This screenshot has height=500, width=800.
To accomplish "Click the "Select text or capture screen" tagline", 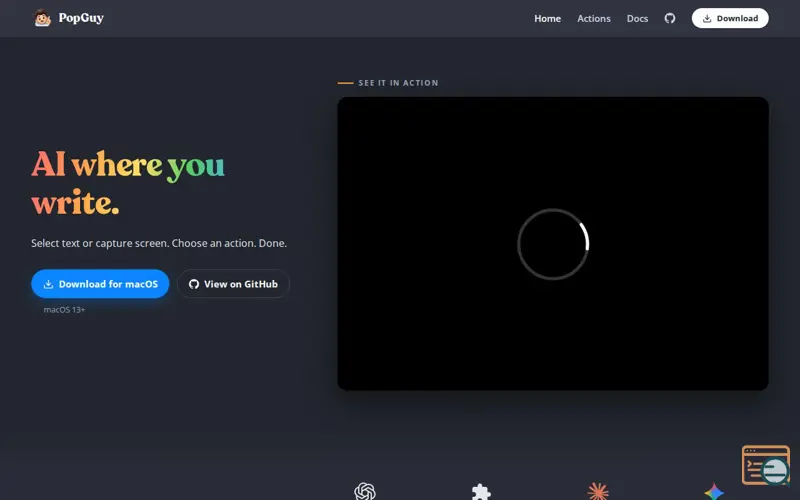I will coord(159,243).
